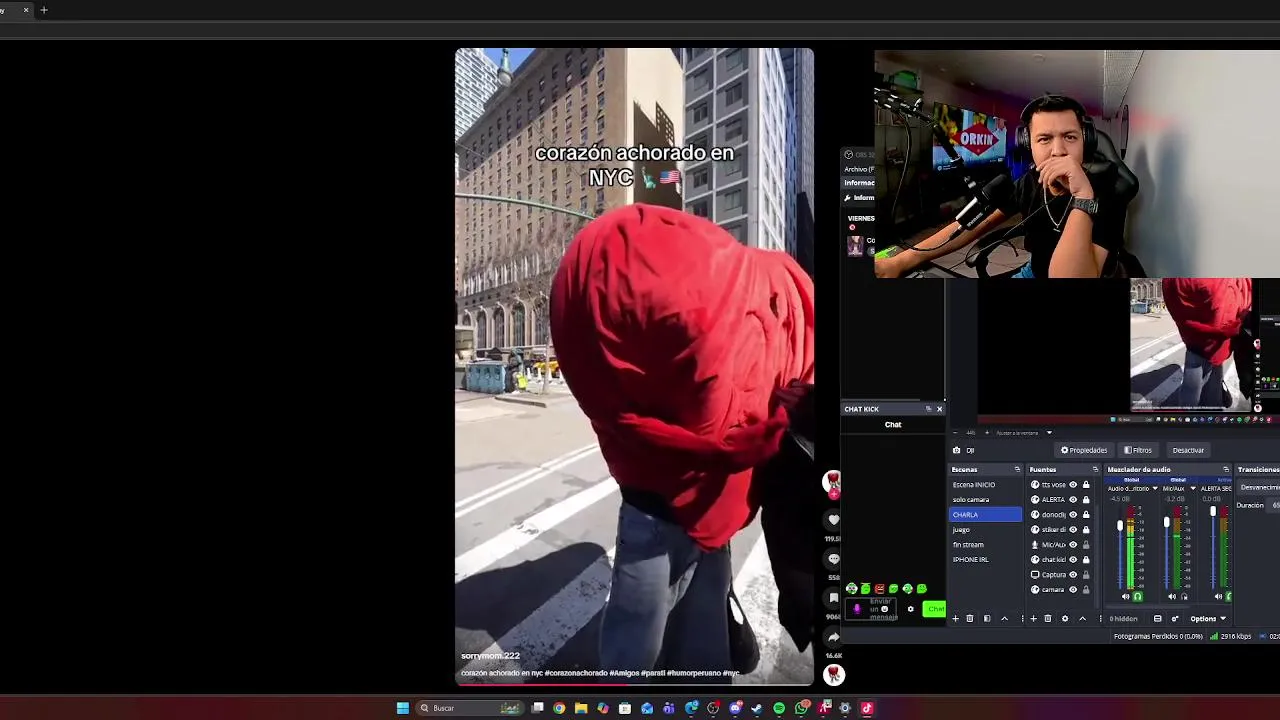Open Escenas toolbar more options dots
Image resolution: width=1280 pixels, height=720 pixels.
pyautogui.click(x=1022, y=619)
